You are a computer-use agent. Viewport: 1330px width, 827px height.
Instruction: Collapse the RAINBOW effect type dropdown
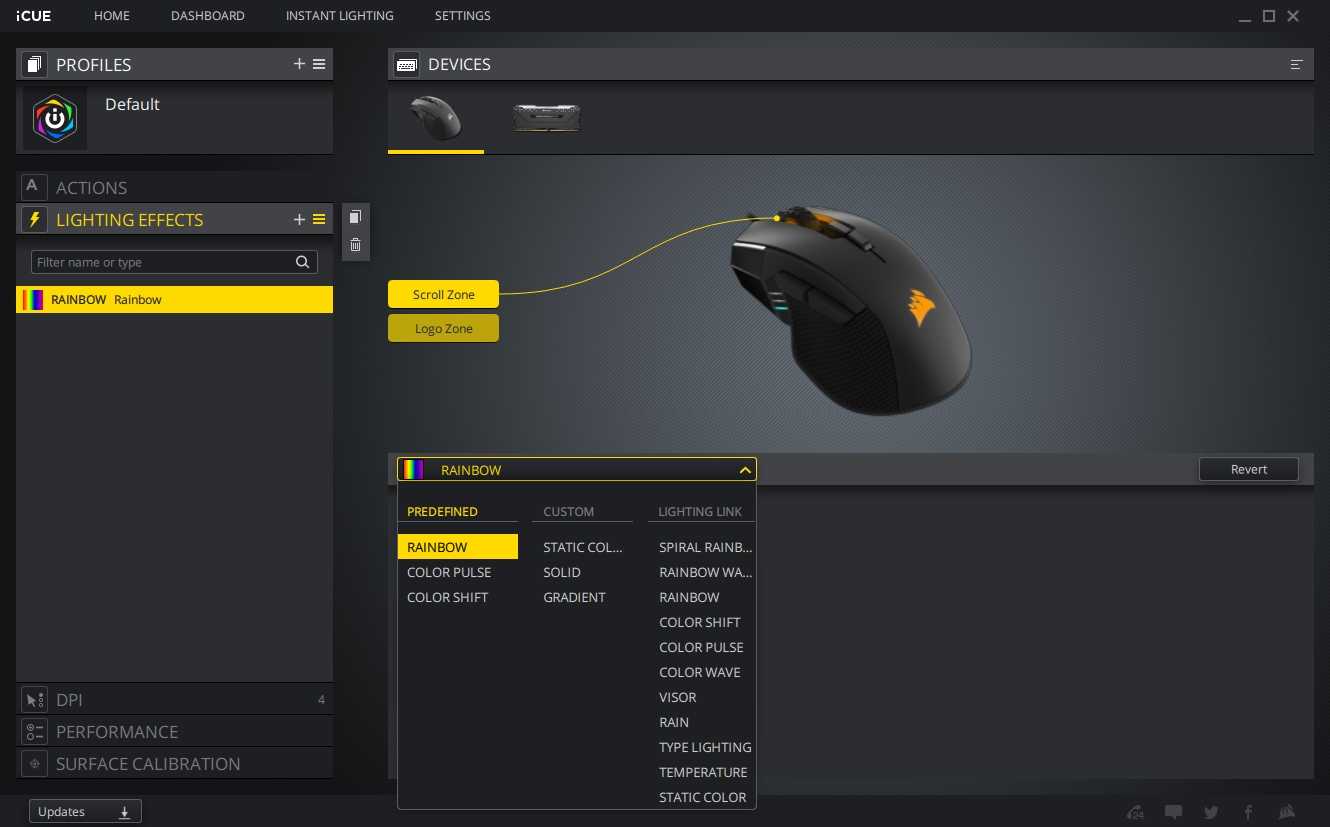[744, 470]
